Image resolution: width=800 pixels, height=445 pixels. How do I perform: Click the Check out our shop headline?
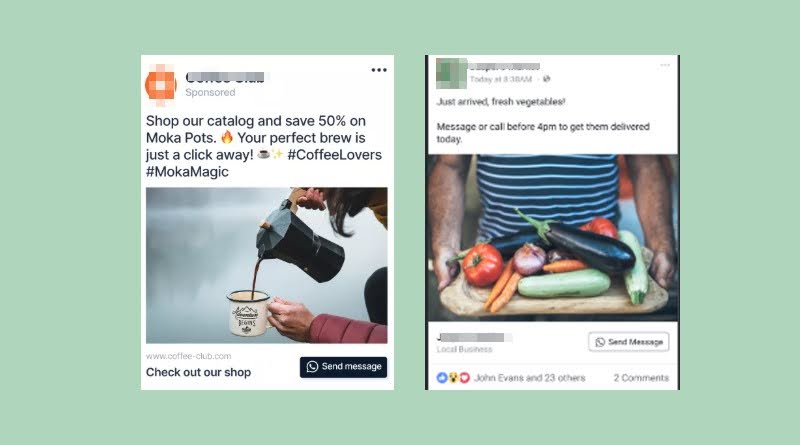click(198, 372)
